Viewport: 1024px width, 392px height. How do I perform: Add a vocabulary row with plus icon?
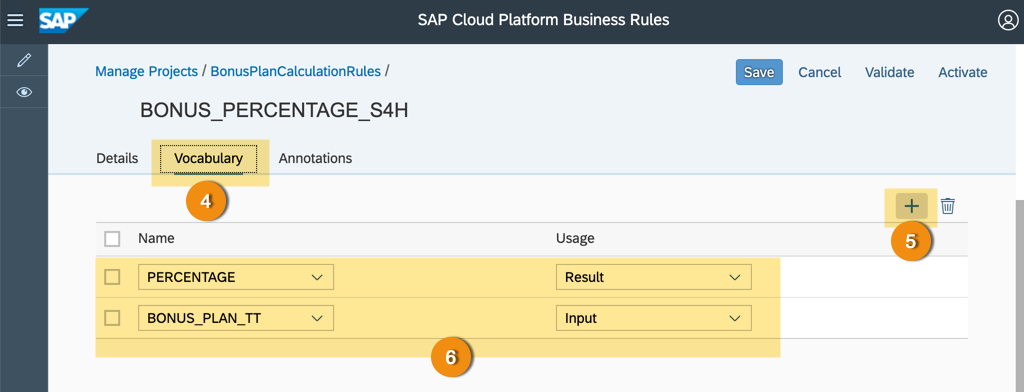coord(911,206)
